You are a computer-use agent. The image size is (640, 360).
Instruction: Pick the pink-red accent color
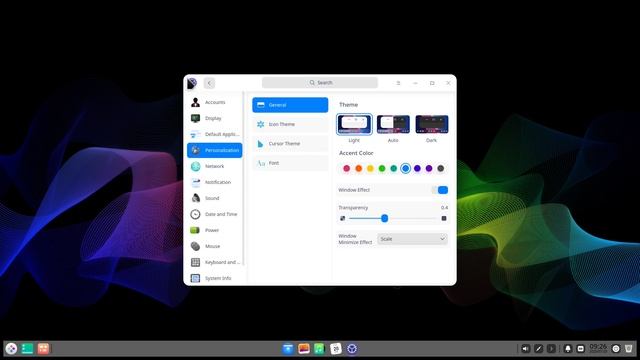[x=347, y=168]
